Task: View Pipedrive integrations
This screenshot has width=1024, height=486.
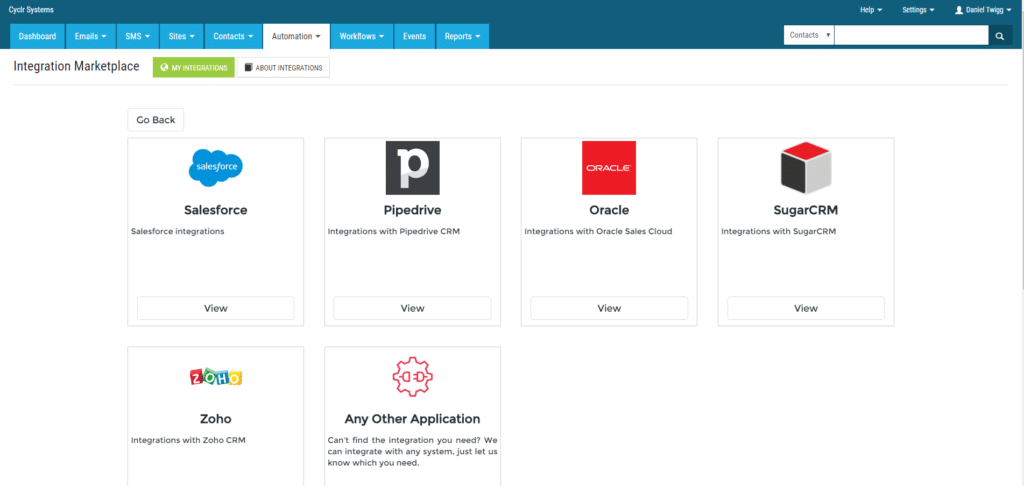Action: 412,308
